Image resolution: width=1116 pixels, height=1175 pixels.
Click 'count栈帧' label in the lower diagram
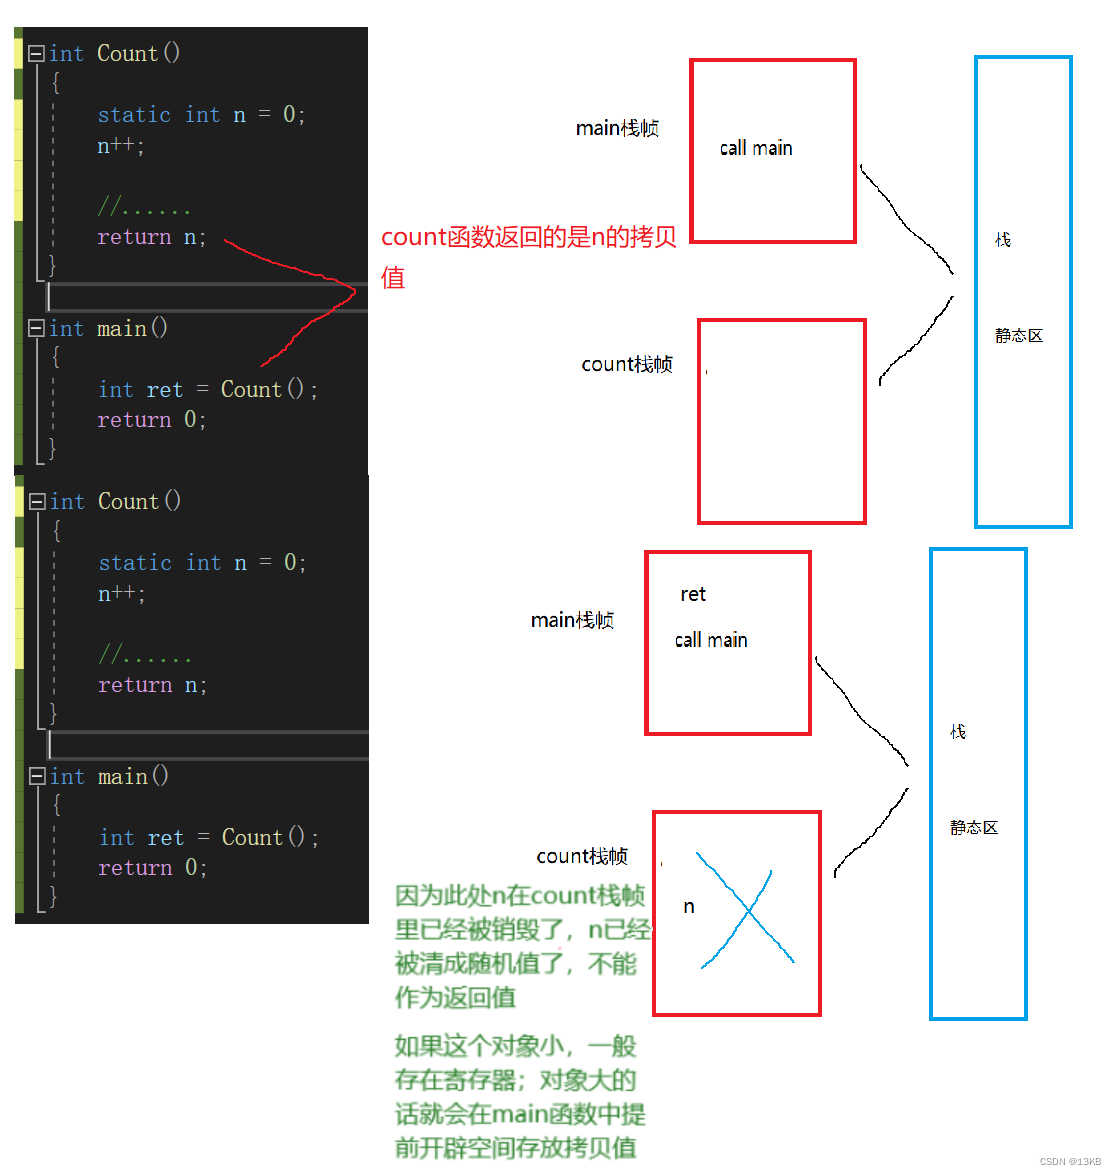point(582,856)
